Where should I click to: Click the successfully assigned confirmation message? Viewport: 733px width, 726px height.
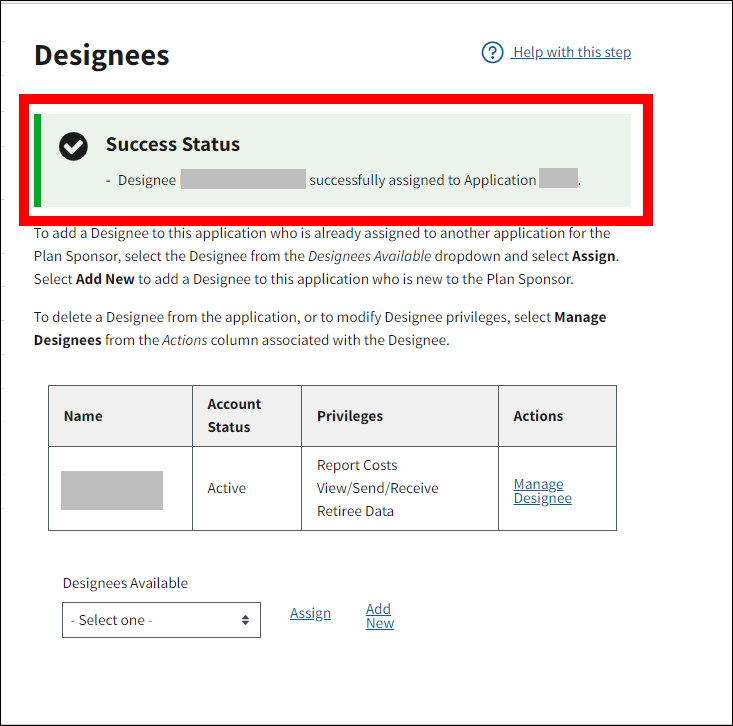422,180
